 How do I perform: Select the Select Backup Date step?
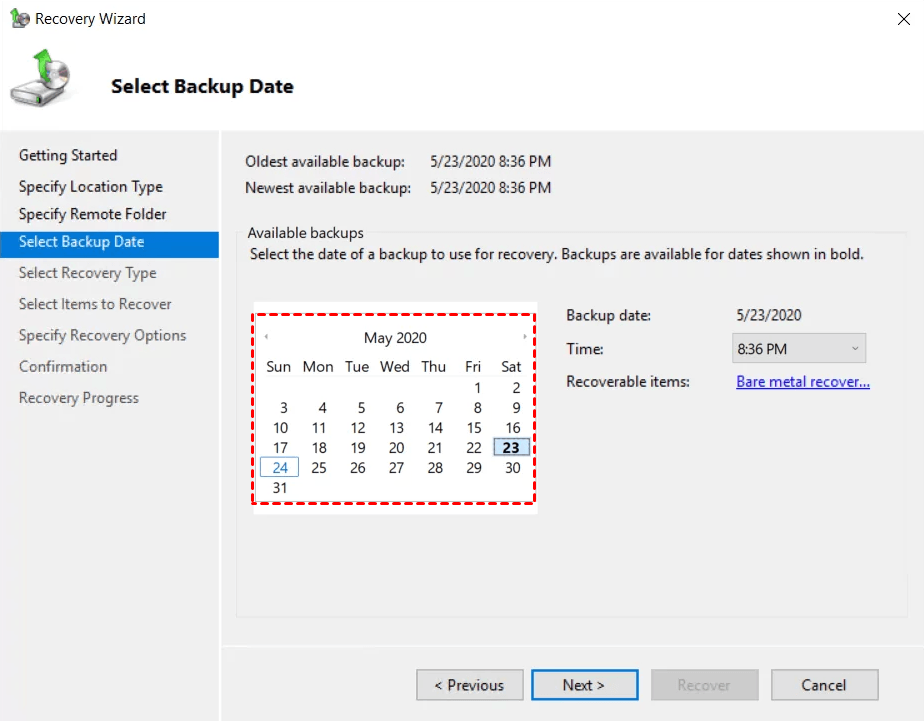click(x=81, y=242)
